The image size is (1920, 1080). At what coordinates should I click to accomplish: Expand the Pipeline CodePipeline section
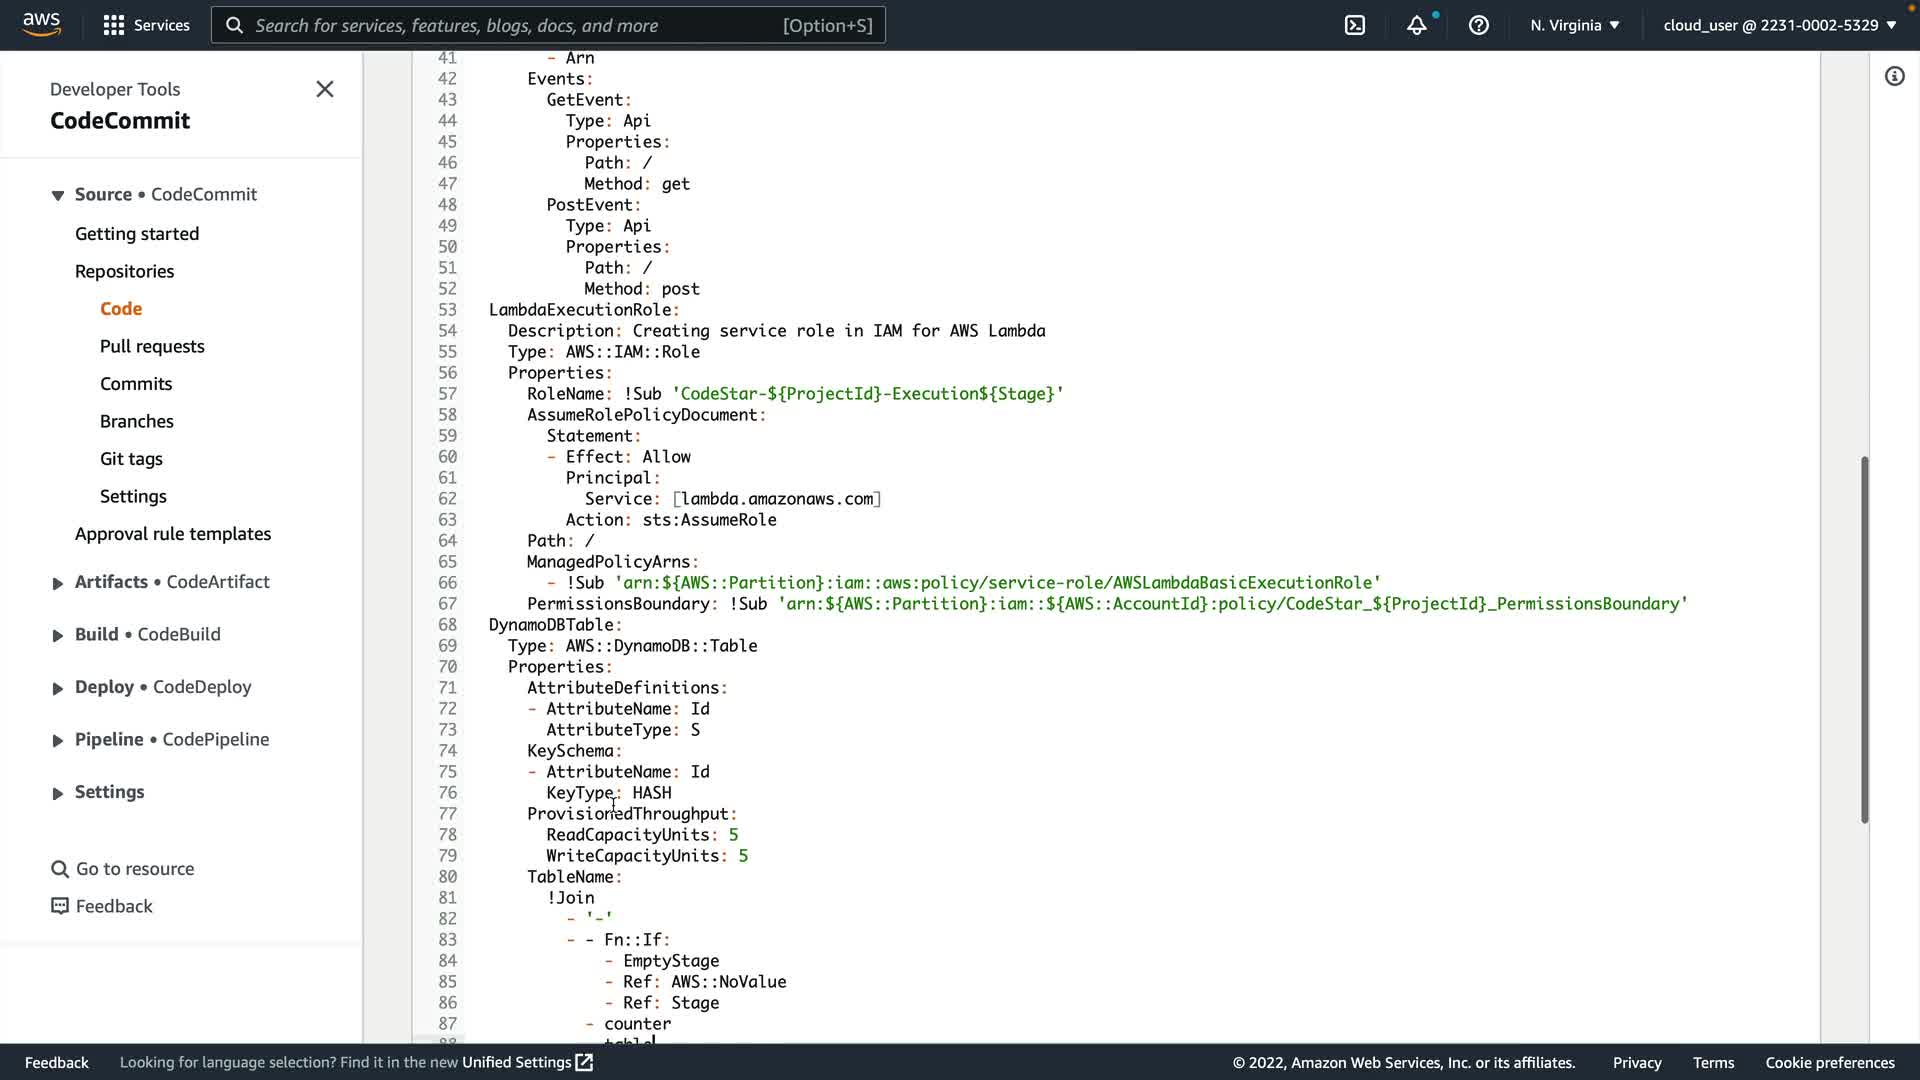[x=58, y=740]
